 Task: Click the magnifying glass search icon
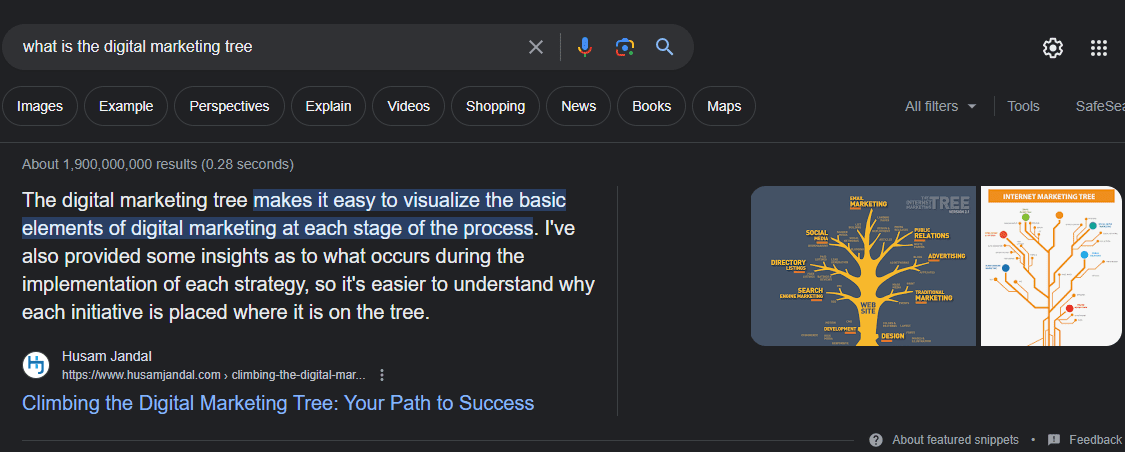664,47
